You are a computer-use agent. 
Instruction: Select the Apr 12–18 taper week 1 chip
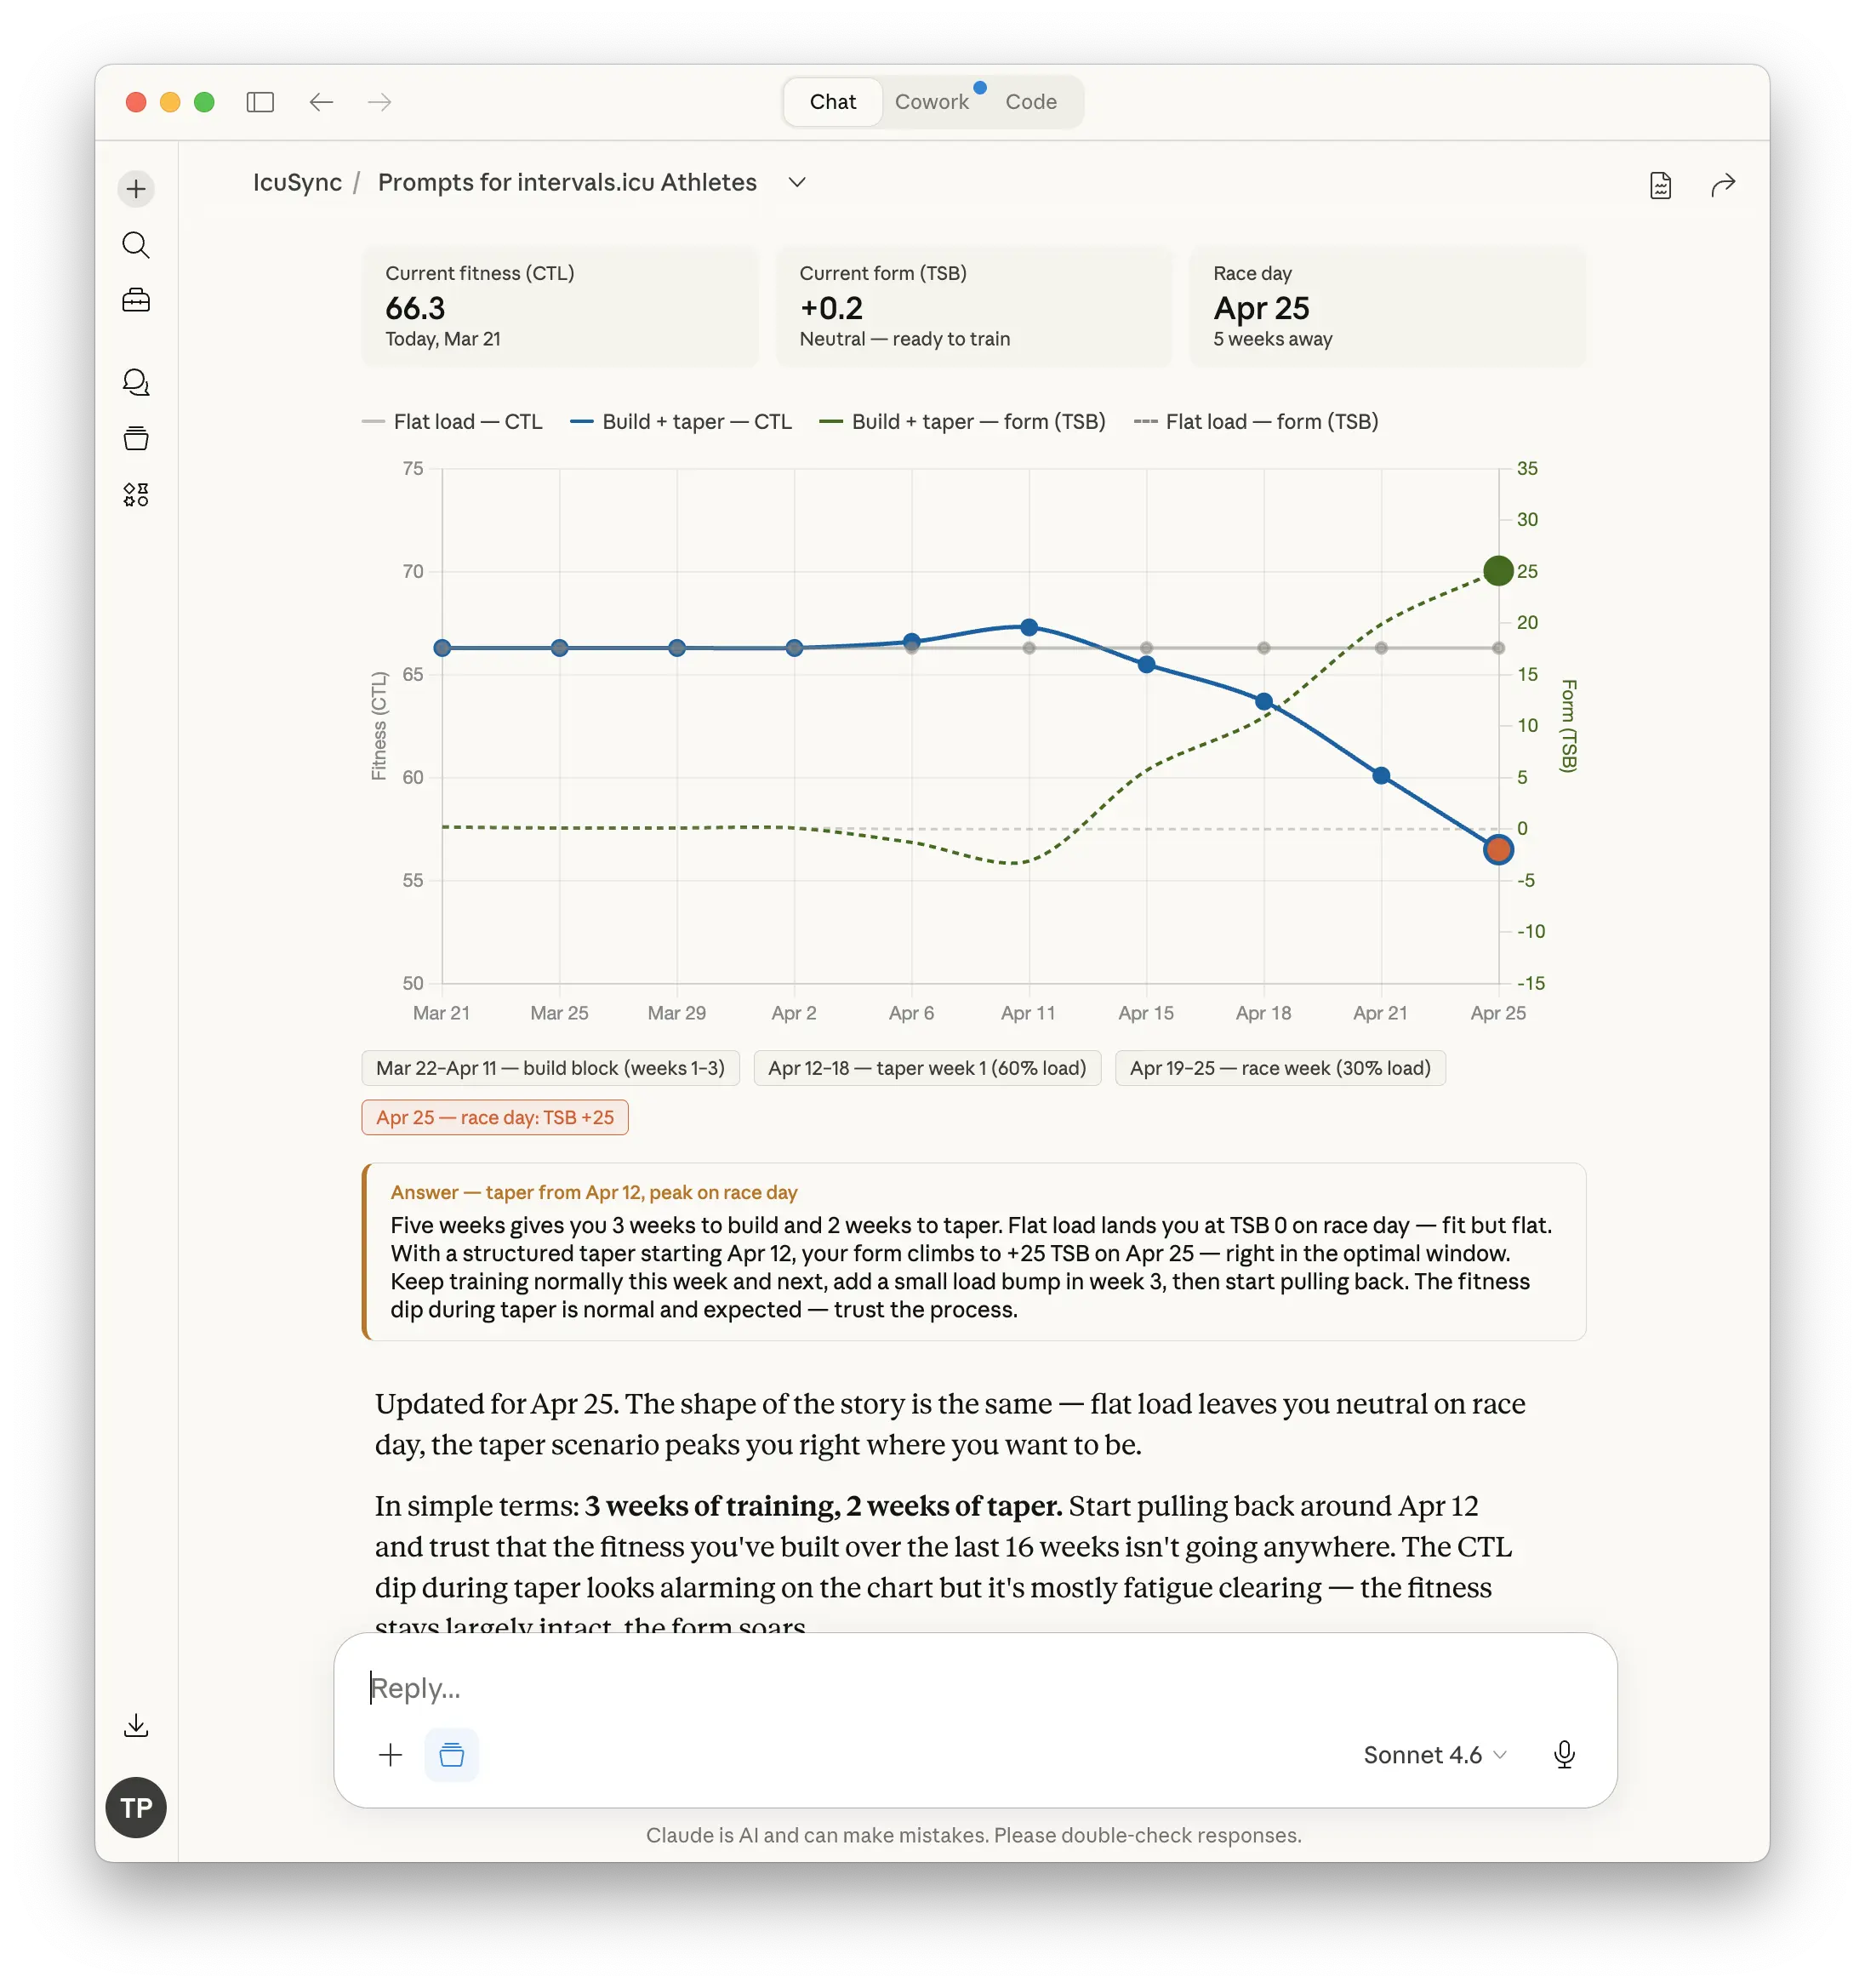(x=927, y=1068)
